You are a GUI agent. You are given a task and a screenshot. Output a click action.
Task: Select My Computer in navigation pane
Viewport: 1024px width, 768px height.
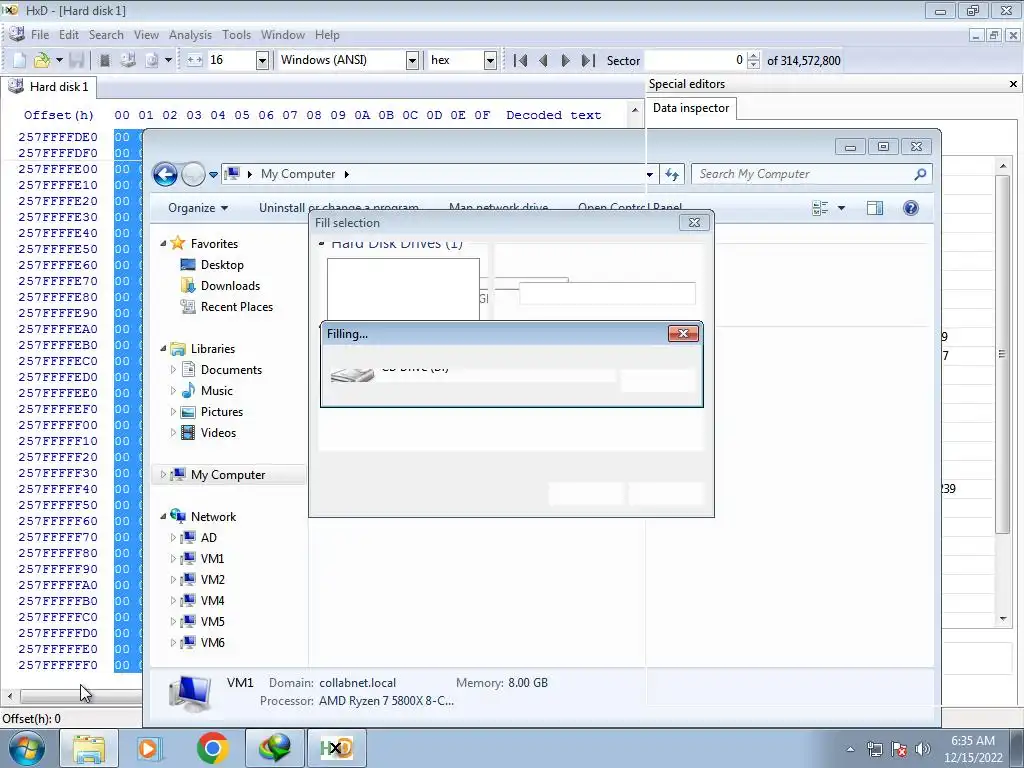(228, 475)
